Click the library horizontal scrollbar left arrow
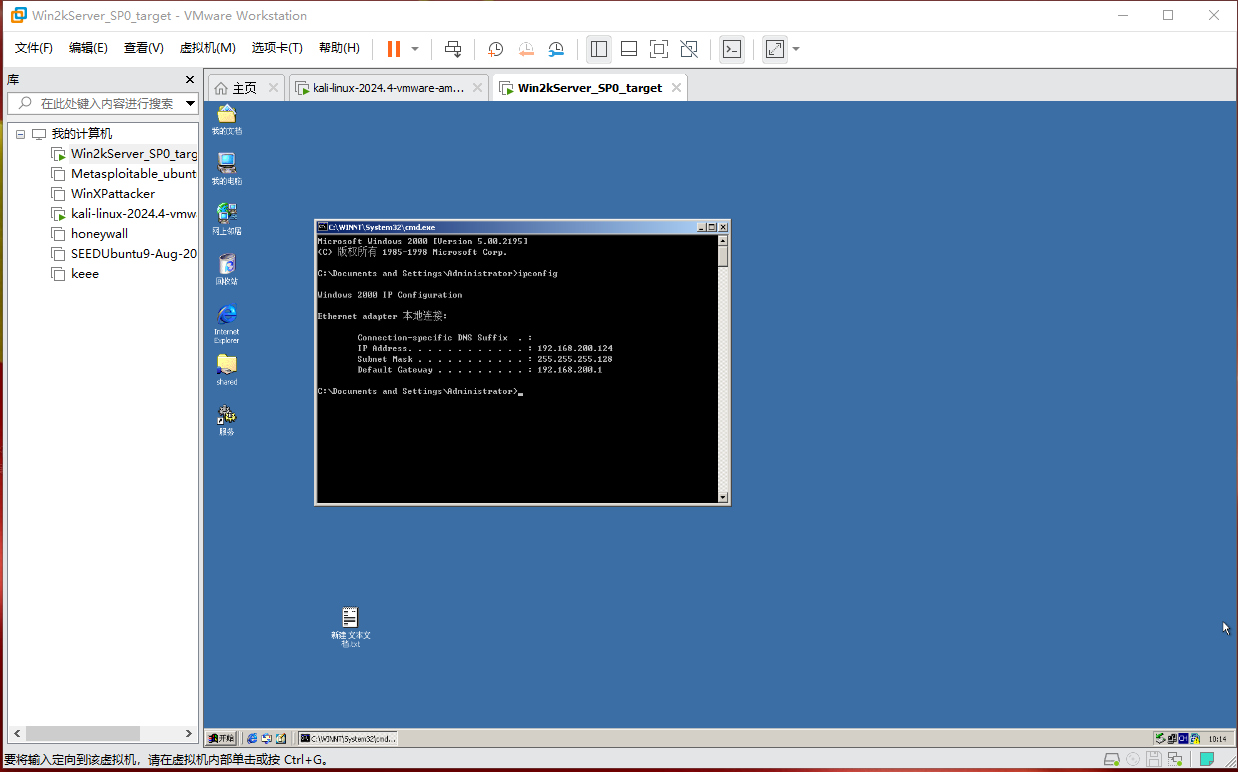Image resolution: width=1238 pixels, height=772 pixels. pos(17,734)
